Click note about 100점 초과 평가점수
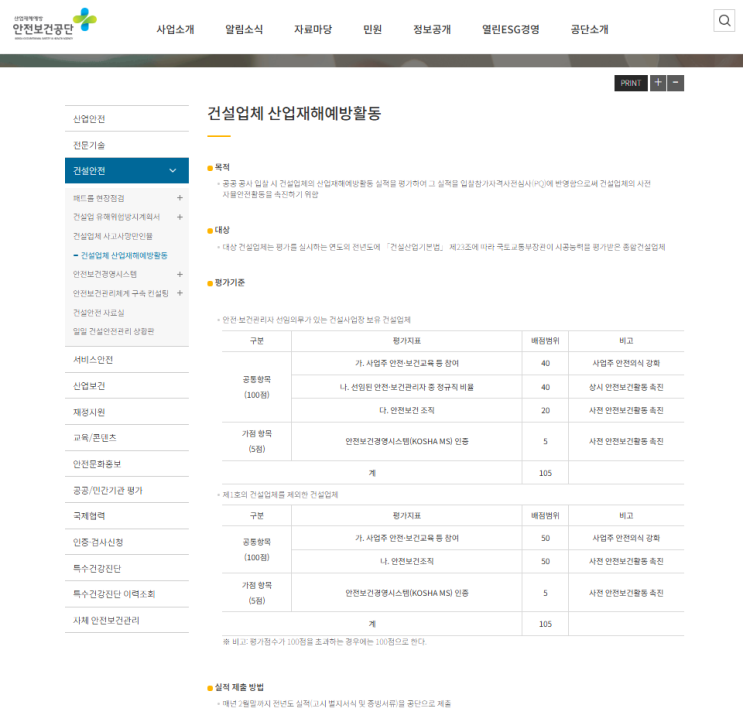743x722 pixels. pos(325,642)
